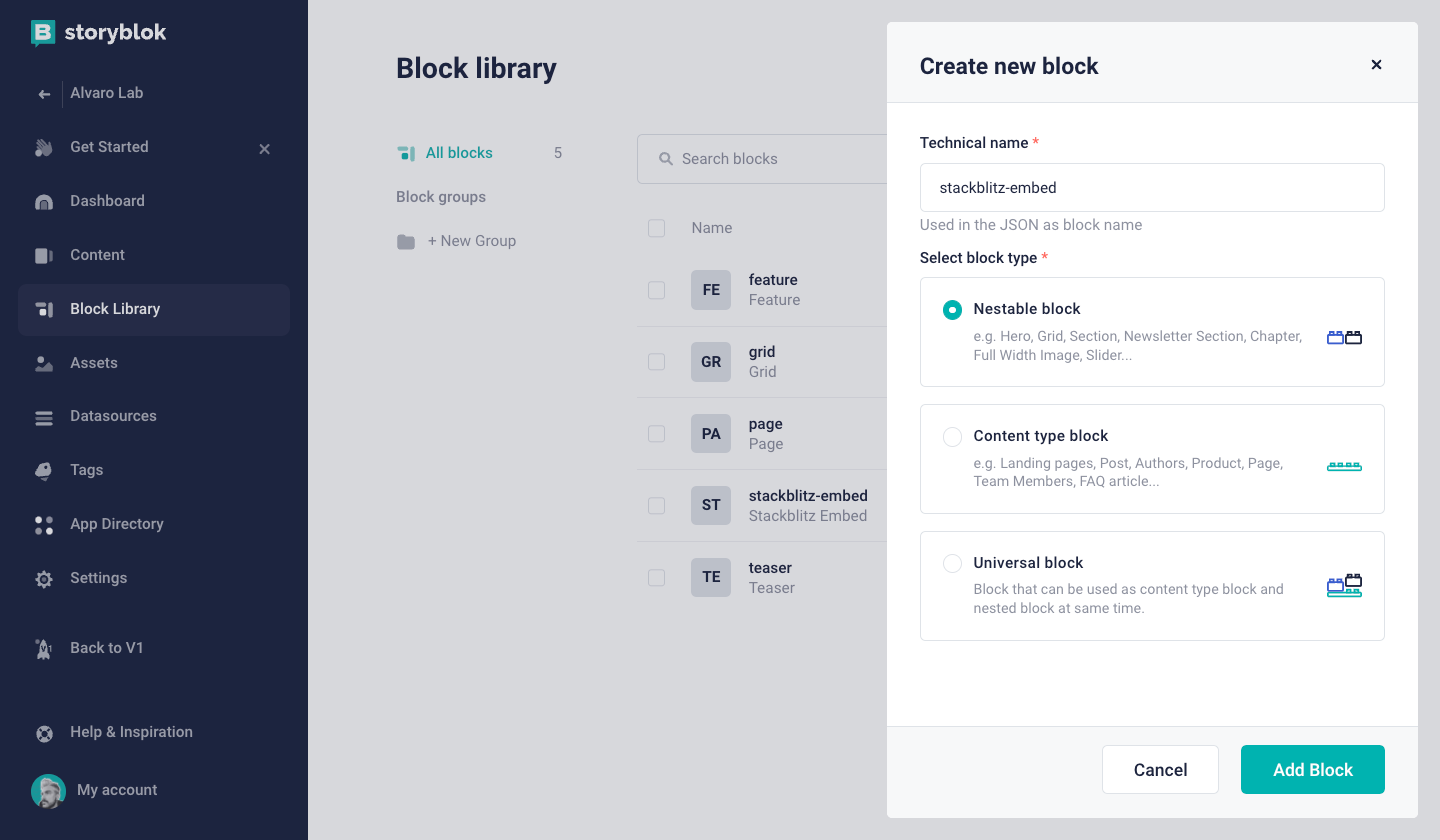This screenshot has width=1440, height=840.
Task: Tick the checkbox for the feature block
Action: 657,290
